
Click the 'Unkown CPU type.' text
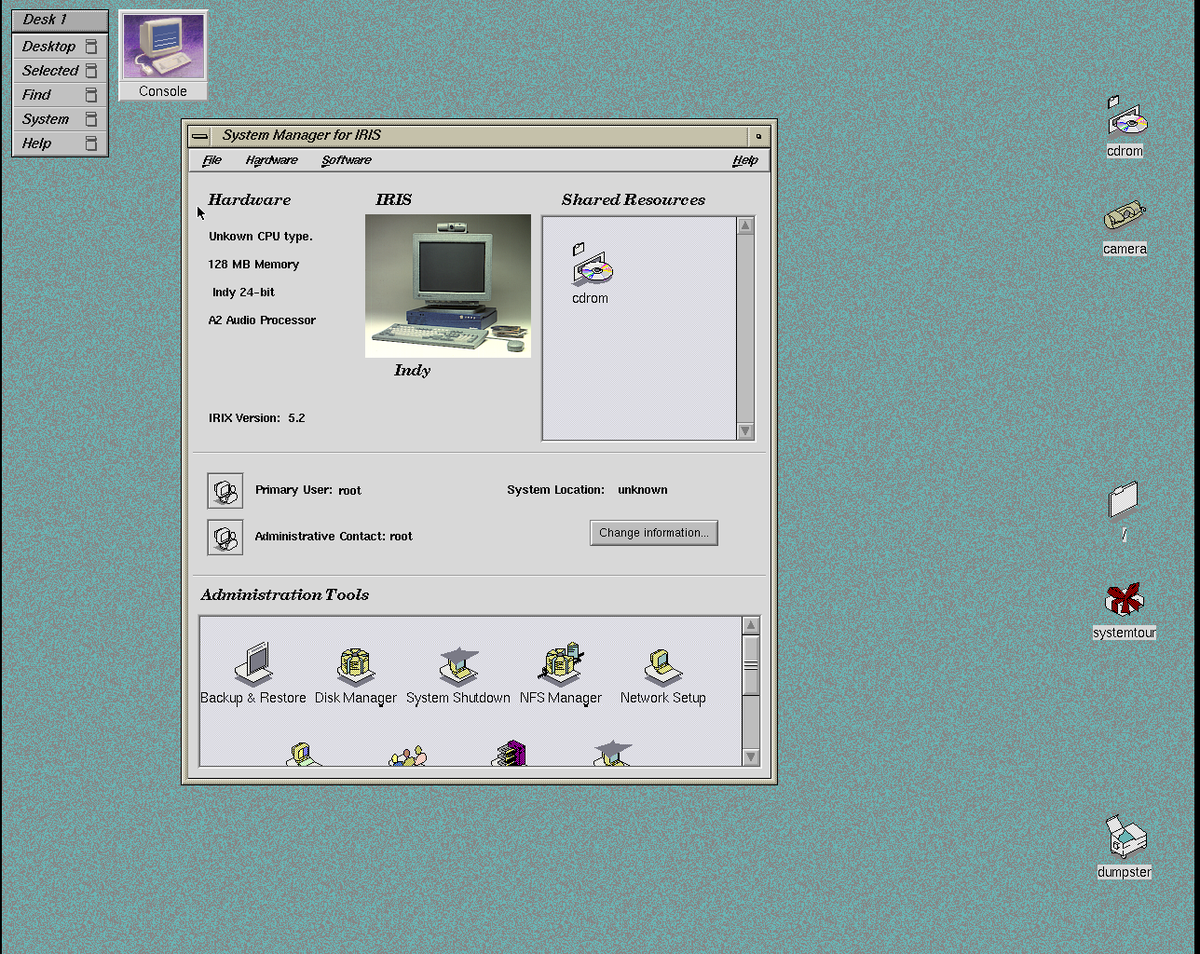tap(261, 237)
